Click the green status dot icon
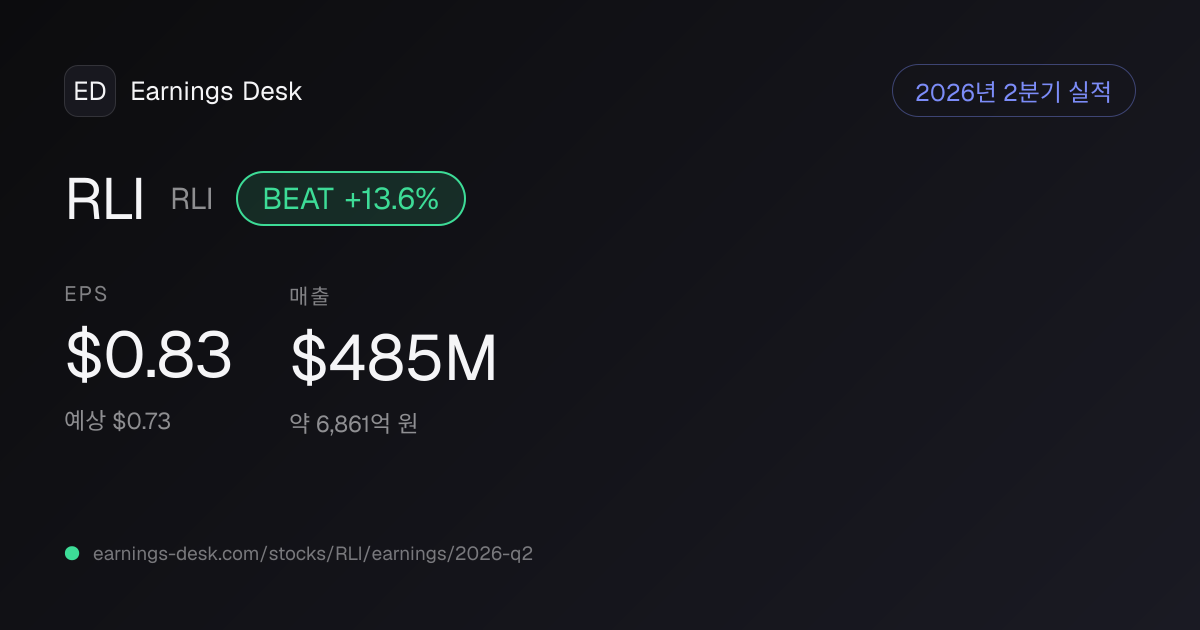This screenshot has height=630, width=1200. tap(72, 553)
